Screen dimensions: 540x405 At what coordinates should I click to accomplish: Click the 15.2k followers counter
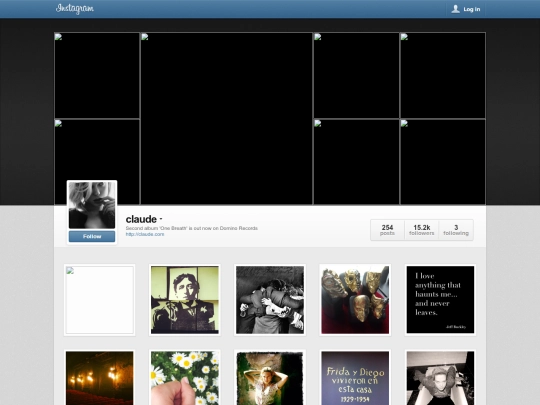(422, 230)
